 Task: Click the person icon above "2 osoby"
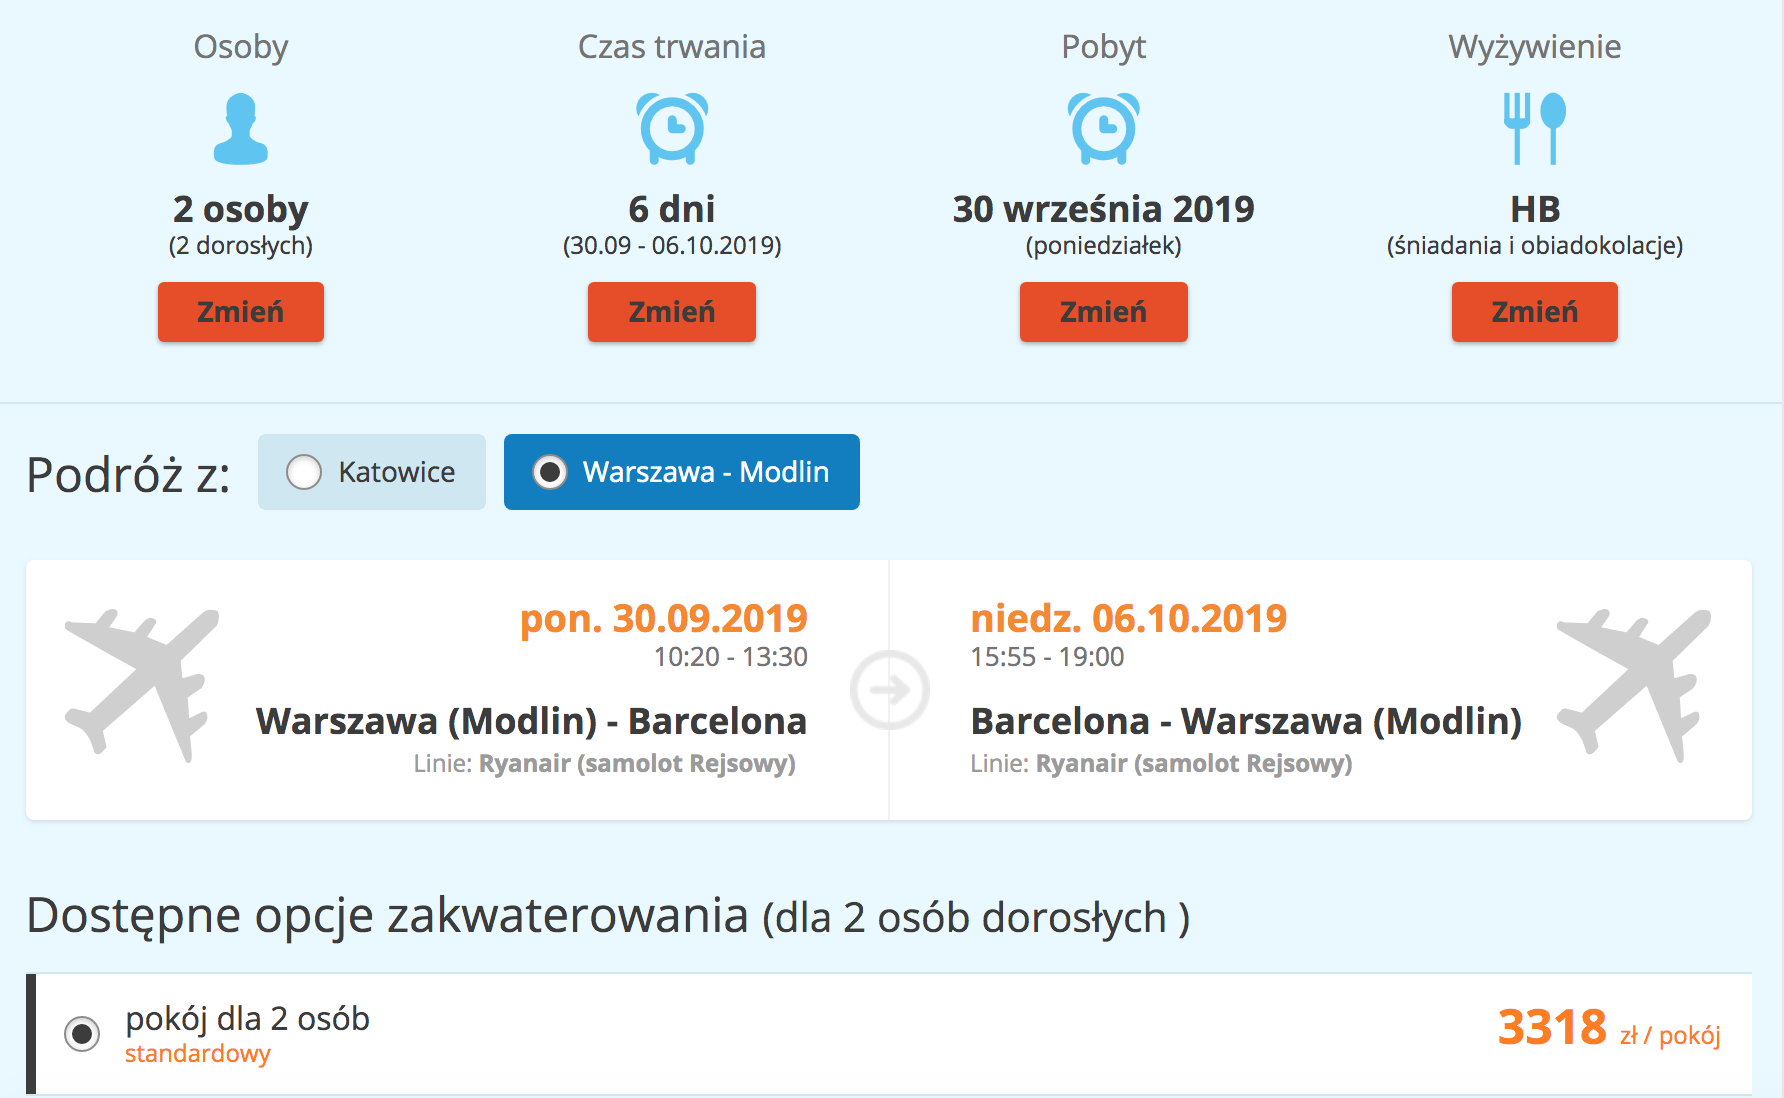pyautogui.click(x=240, y=130)
